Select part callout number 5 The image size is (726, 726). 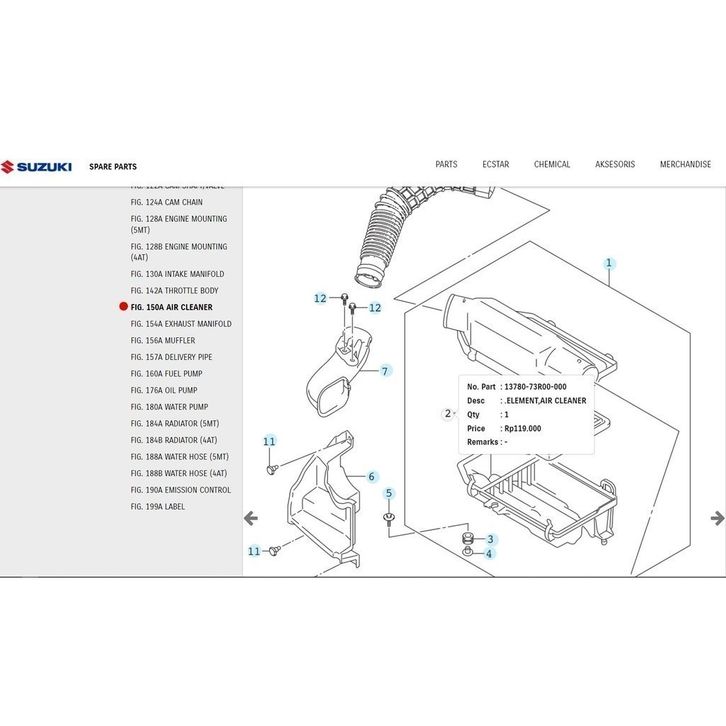click(389, 494)
